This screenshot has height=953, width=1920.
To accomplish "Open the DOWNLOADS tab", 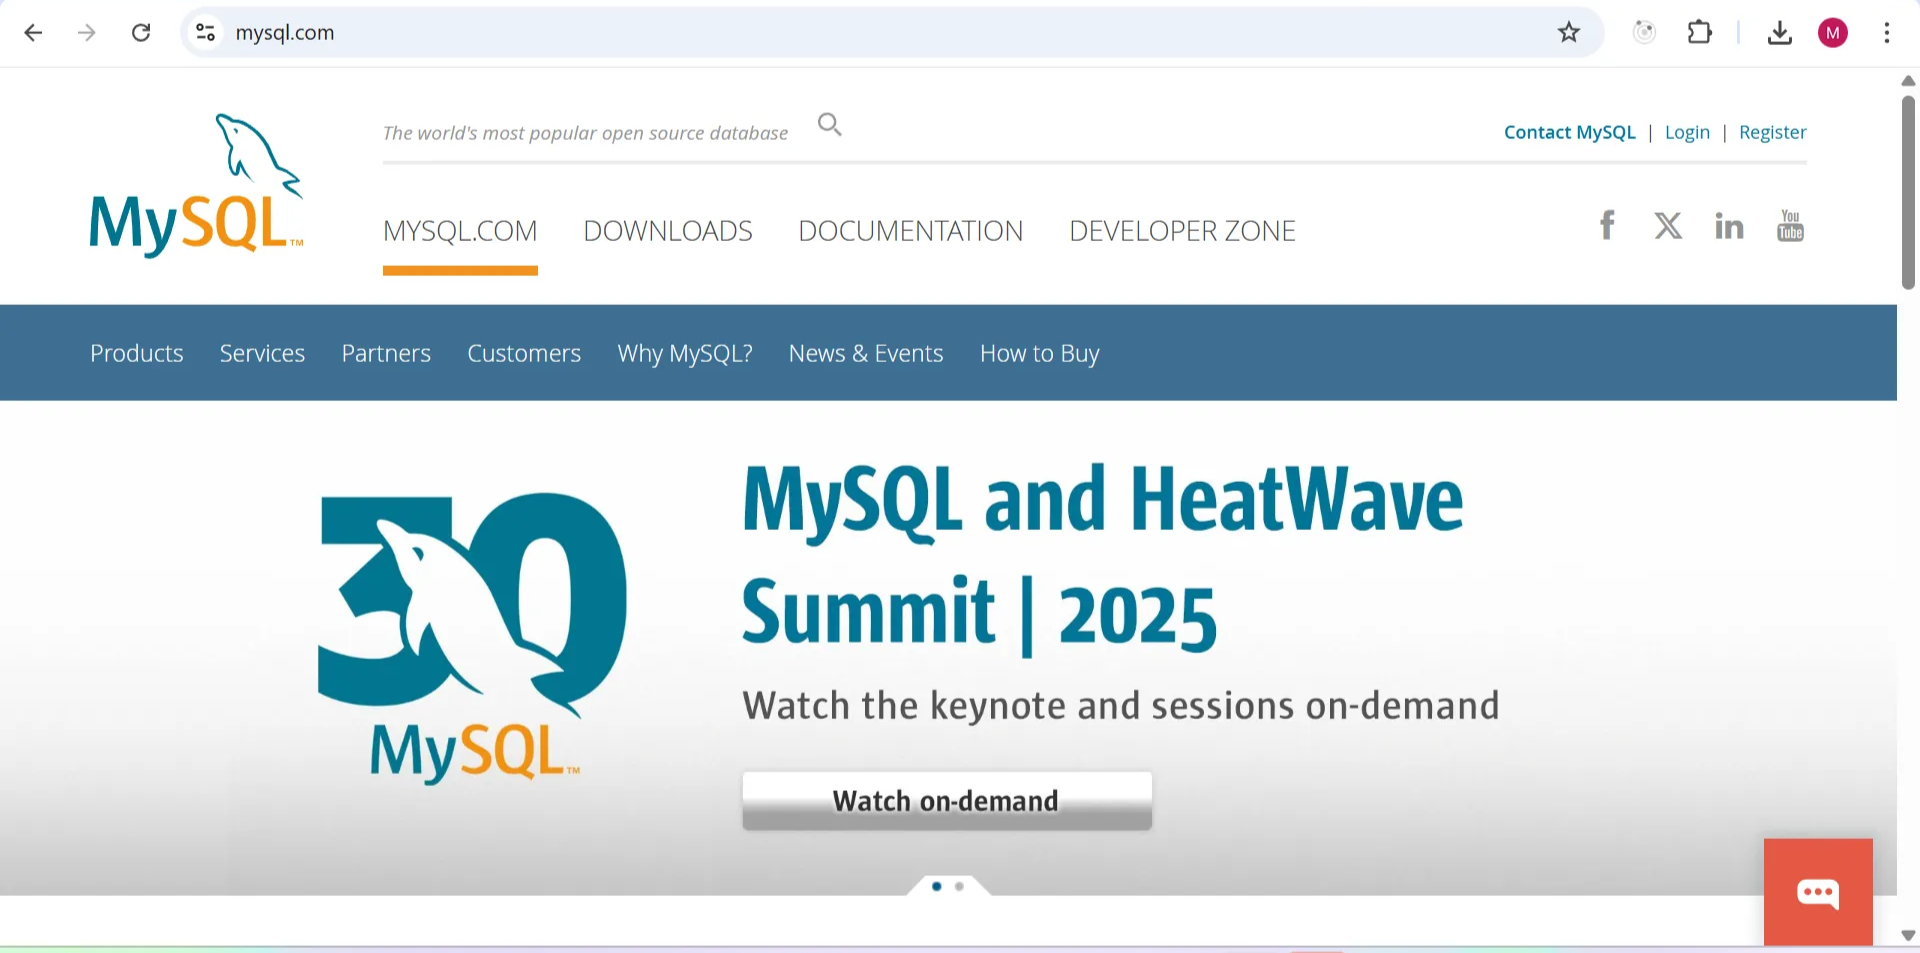I will point(668,231).
